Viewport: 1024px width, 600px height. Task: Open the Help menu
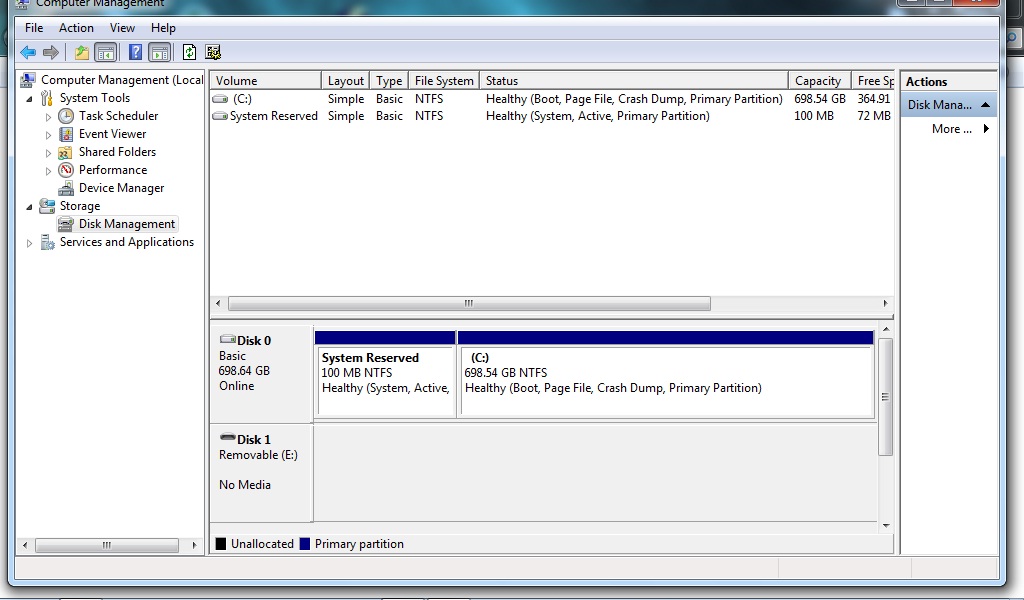click(x=163, y=28)
